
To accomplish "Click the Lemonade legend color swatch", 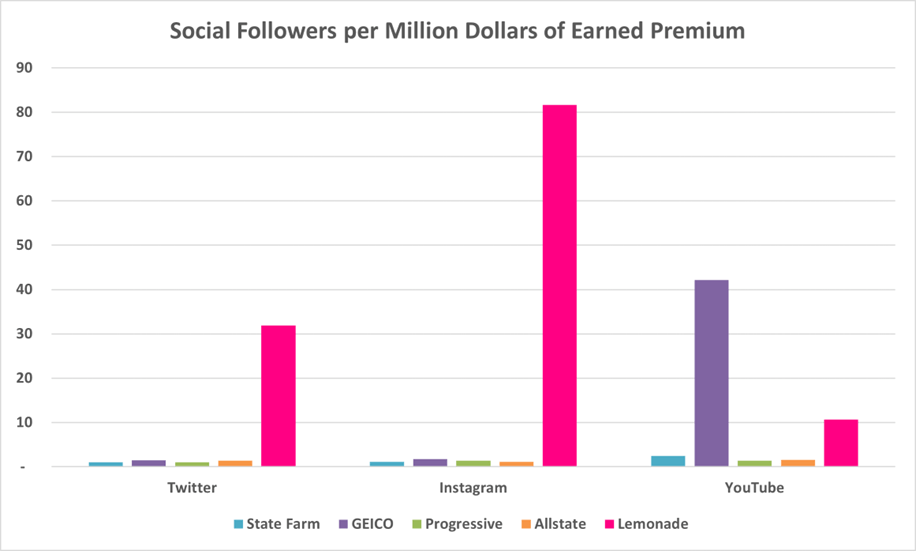I will point(612,524).
